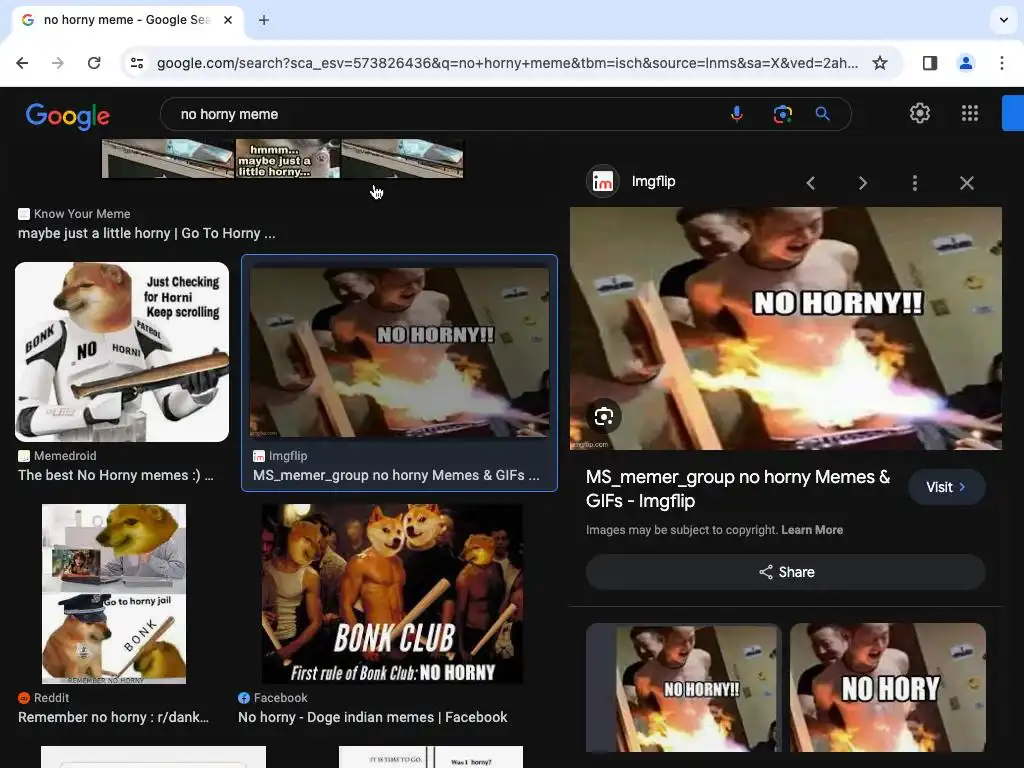This screenshot has width=1024, height=768.
Task: Open Google quick settings gear
Action: point(920,113)
